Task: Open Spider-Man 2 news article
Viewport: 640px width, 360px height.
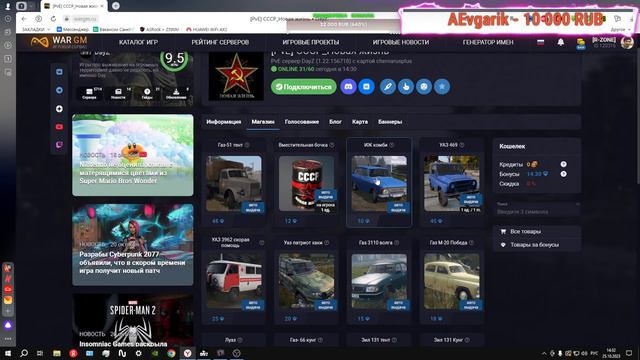Action: point(133,320)
